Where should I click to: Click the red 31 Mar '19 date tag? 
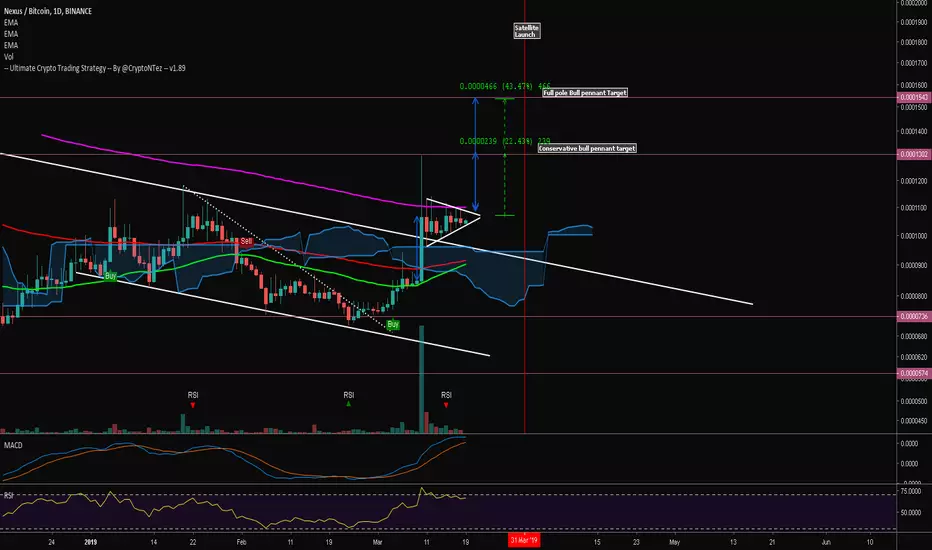pos(524,540)
